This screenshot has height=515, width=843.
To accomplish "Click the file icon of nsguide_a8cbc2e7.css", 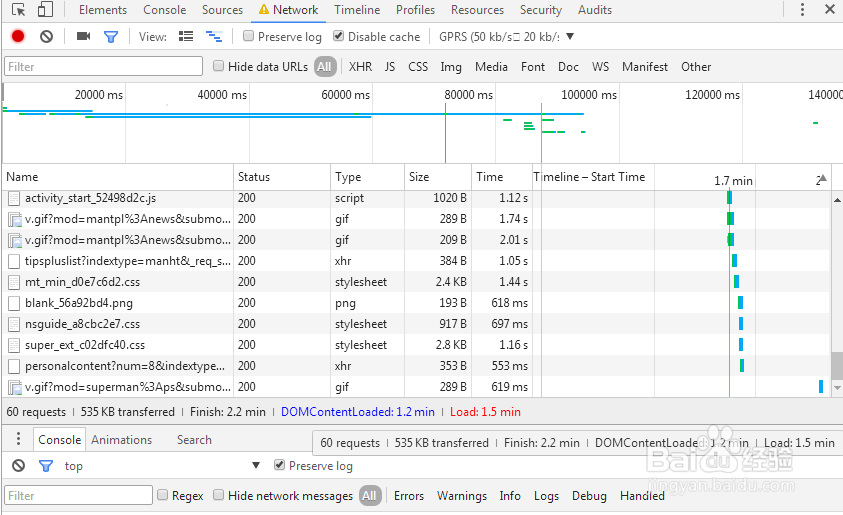I will [14, 324].
